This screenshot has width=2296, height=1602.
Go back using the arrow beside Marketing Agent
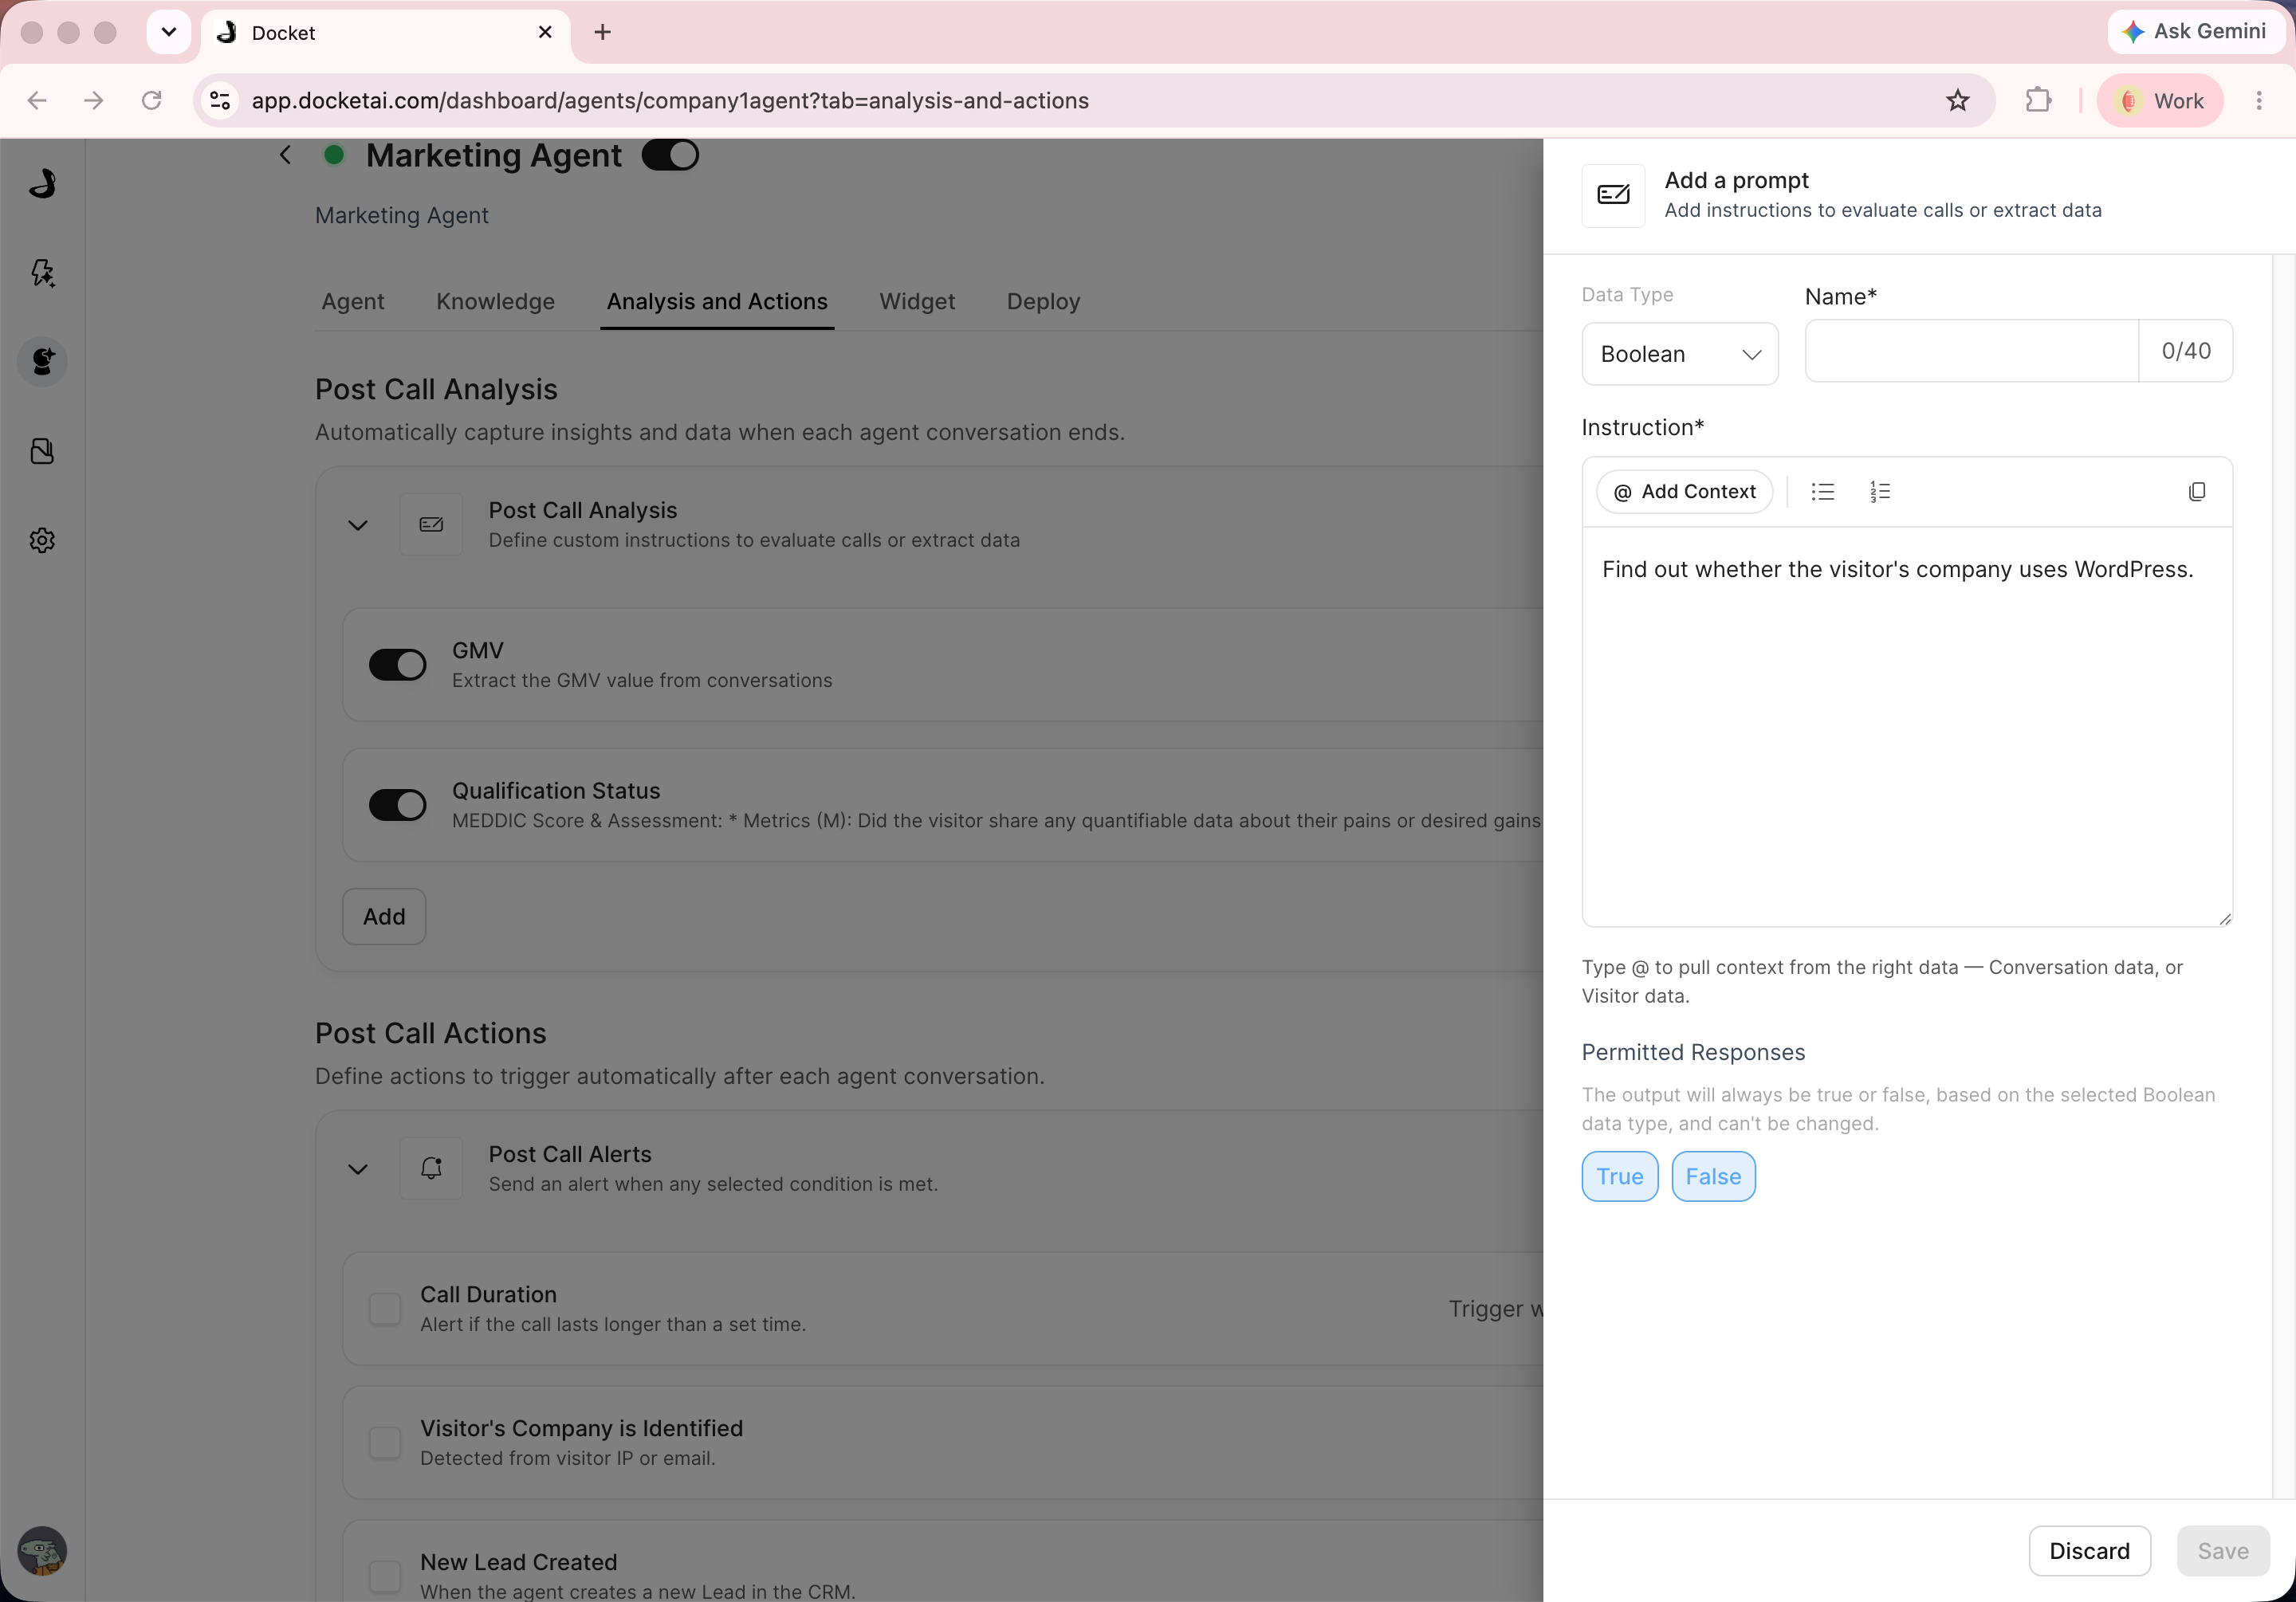click(x=286, y=155)
